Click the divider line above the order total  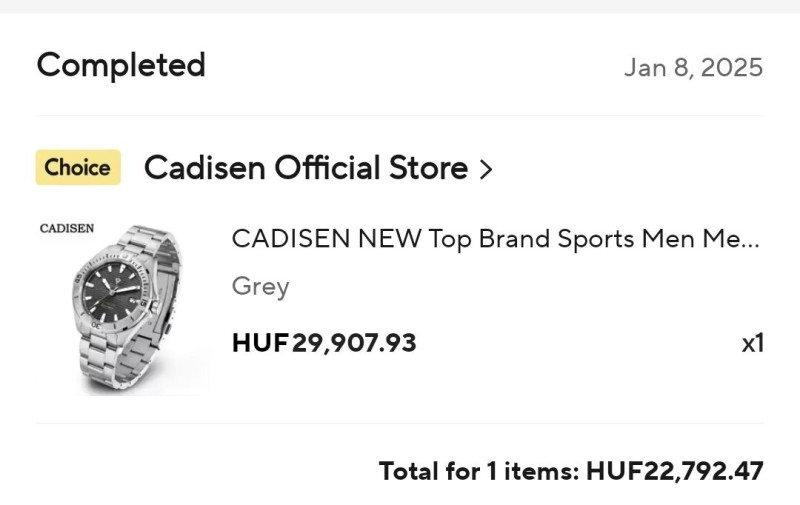(x=400, y=423)
